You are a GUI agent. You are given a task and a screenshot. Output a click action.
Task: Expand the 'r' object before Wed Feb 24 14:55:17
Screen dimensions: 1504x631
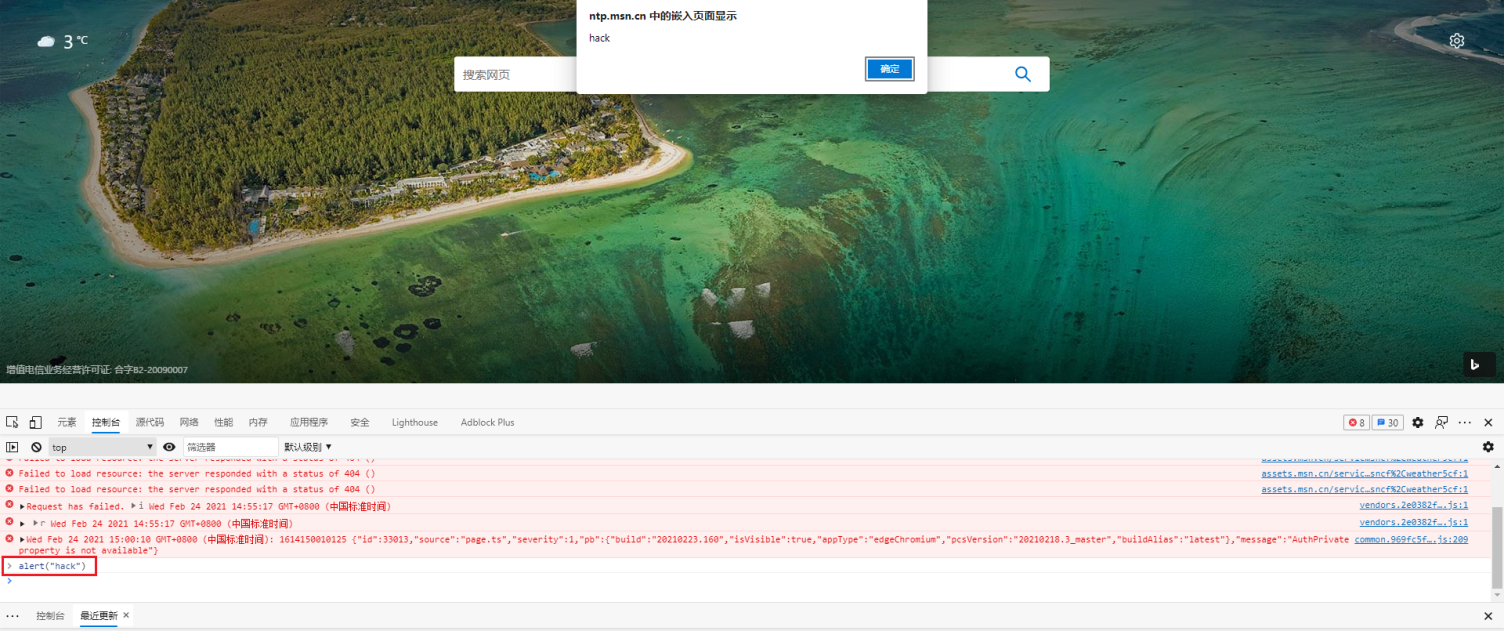click(36, 523)
